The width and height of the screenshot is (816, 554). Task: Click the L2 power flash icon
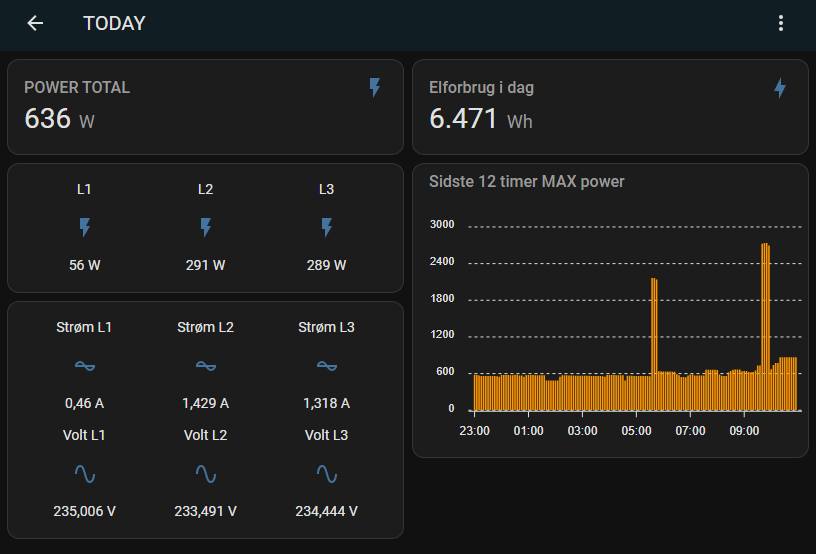(205, 229)
